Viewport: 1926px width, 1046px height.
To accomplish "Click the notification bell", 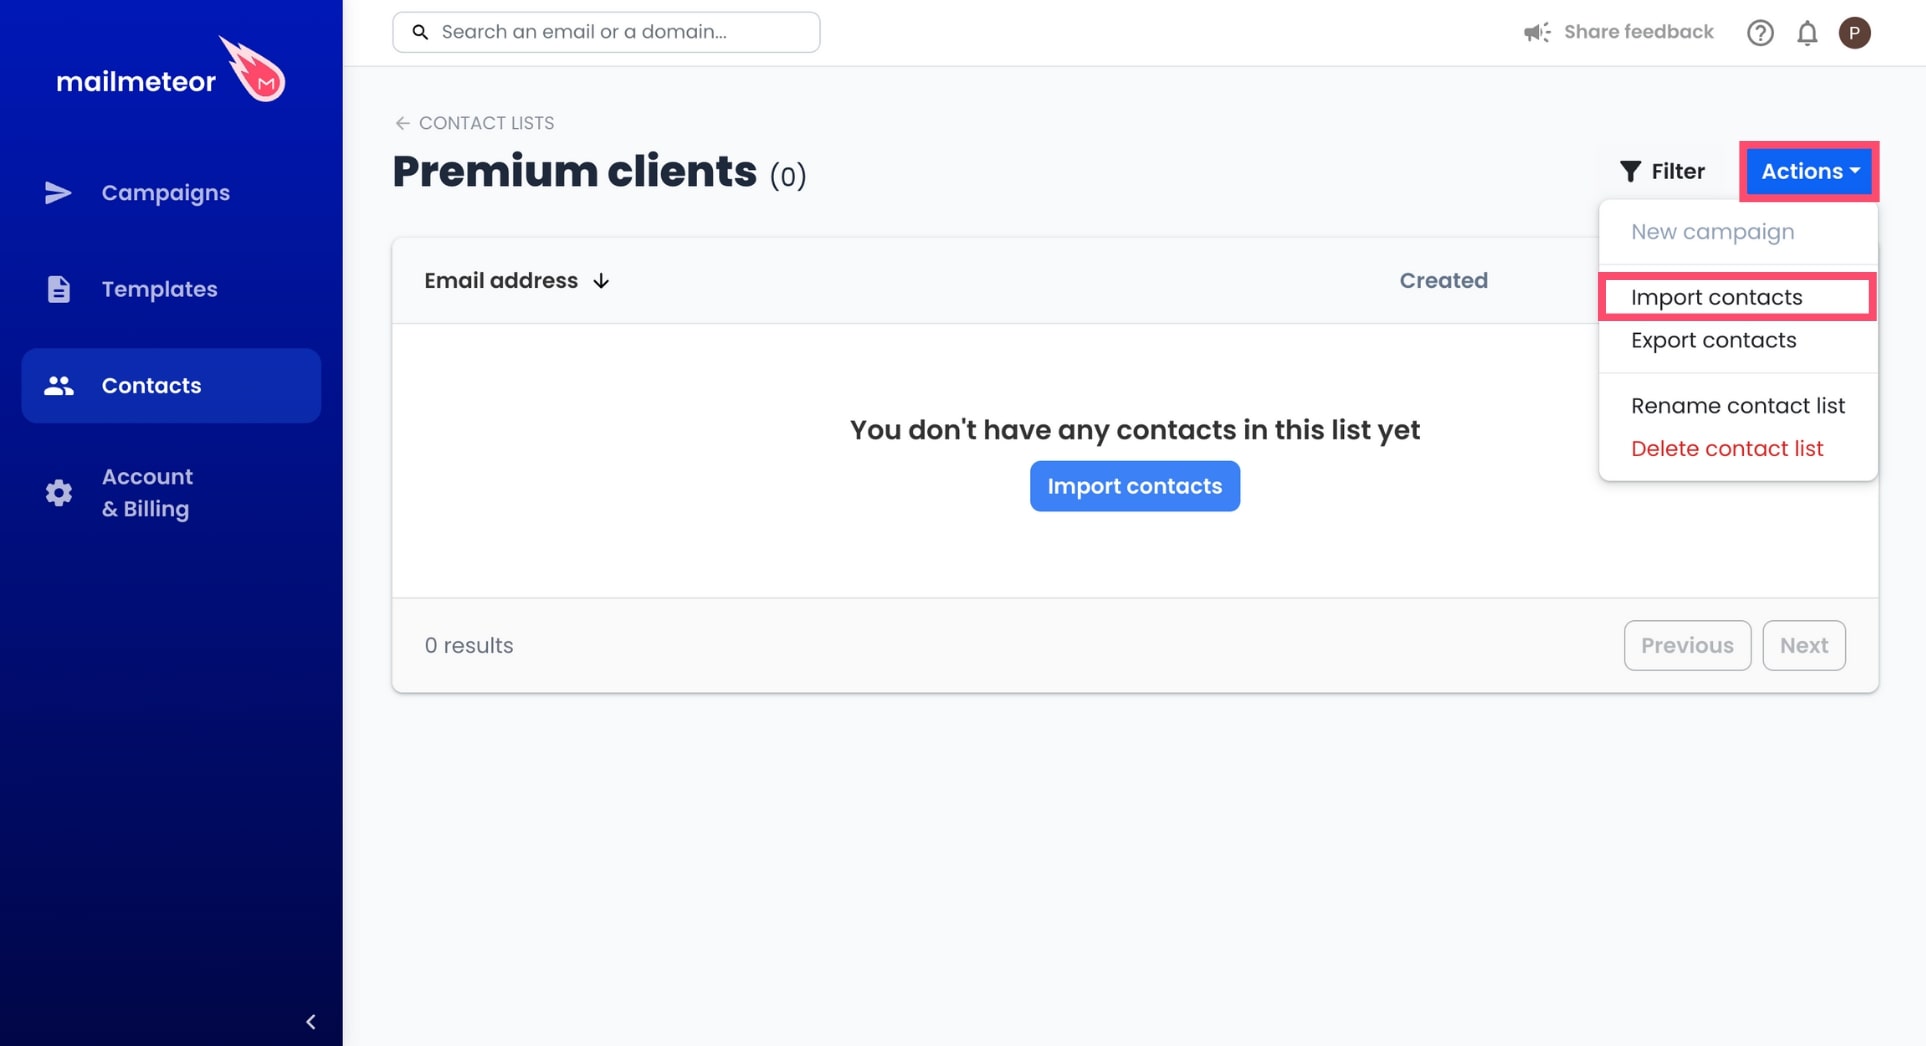I will (1807, 32).
